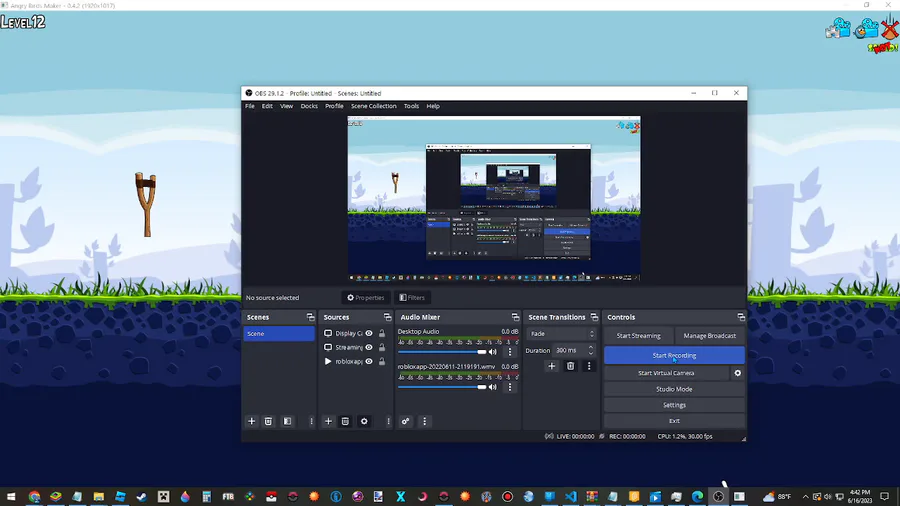Open scene filters icon in Scenes toolbar
The height and width of the screenshot is (506, 900).
288,421
